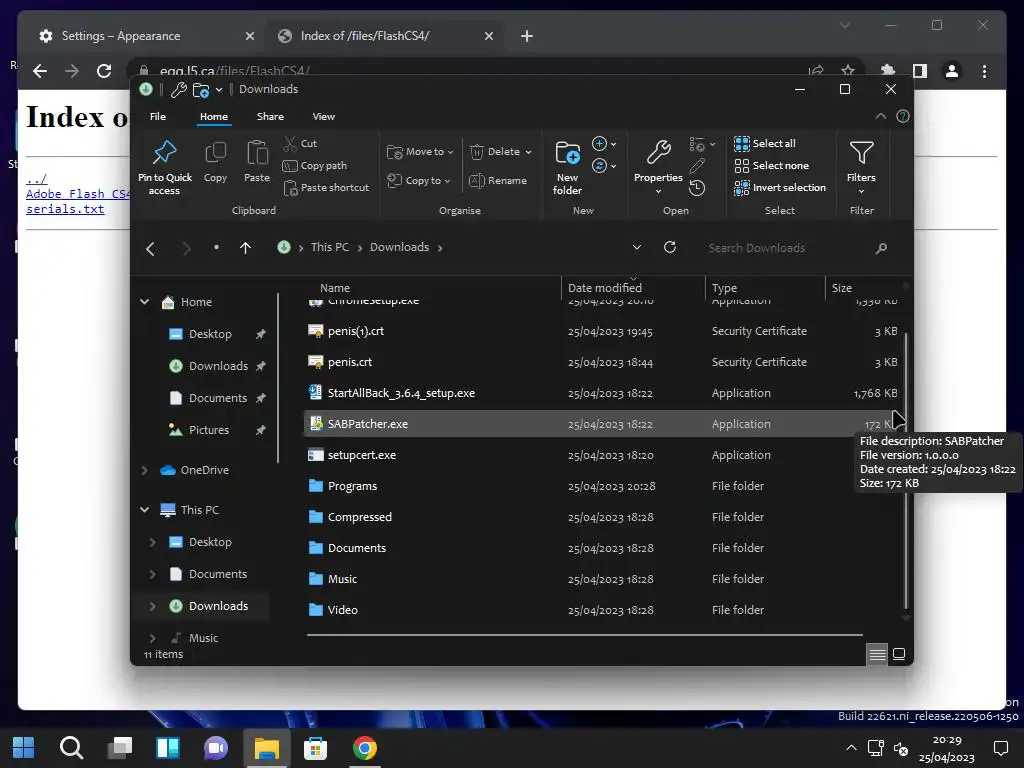Click the file list vertical scrollbar
The height and width of the screenshot is (768, 1024).
[906, 470]
